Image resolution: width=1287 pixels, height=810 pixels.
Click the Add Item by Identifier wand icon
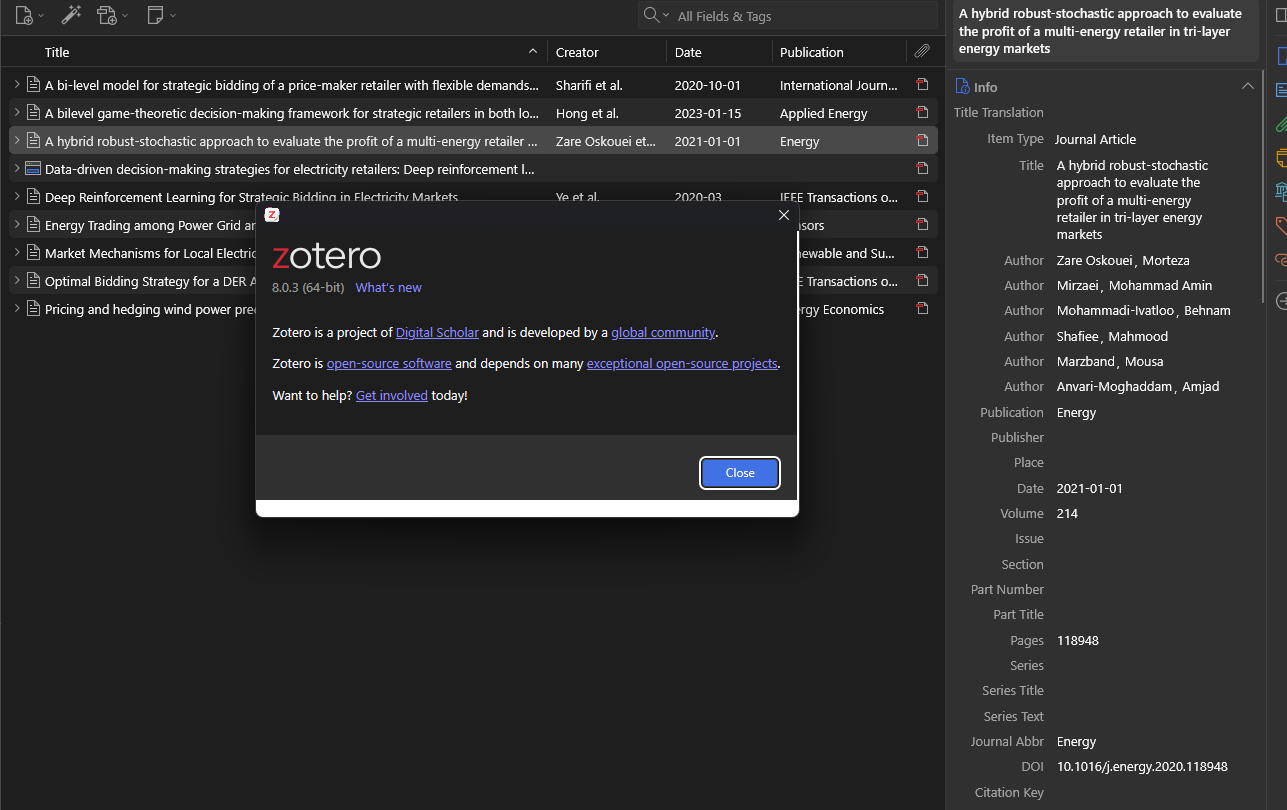pos(71,15)
